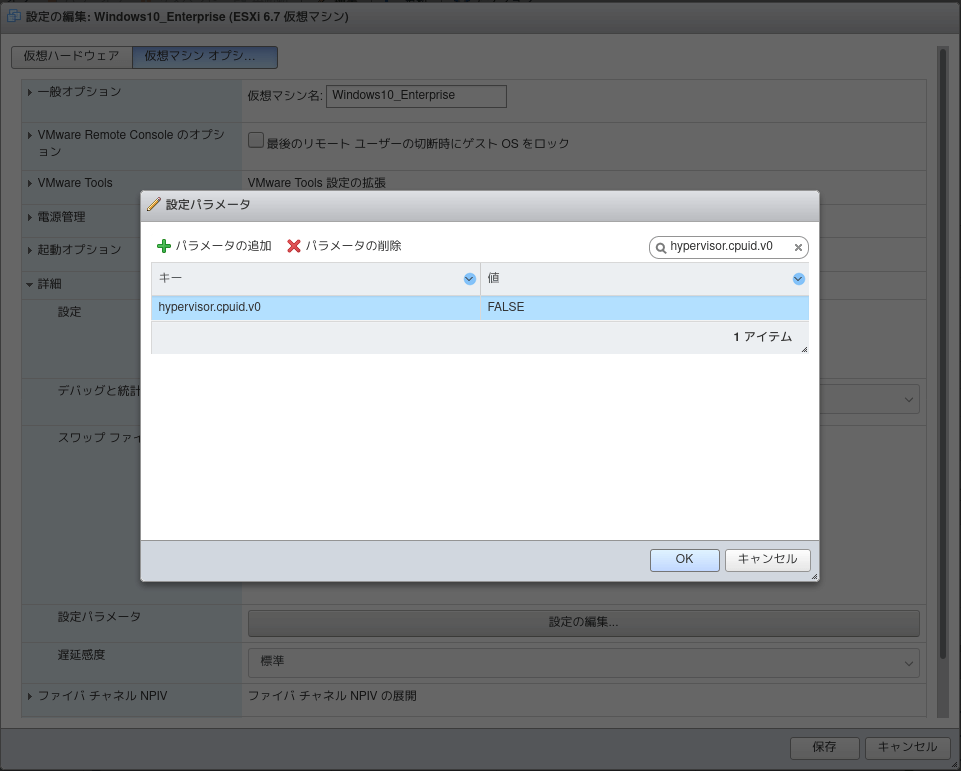This screenshot has width=961, height=771.
Task: Click OK in the 設定パラメータ dialog
Action: point(685,560)
